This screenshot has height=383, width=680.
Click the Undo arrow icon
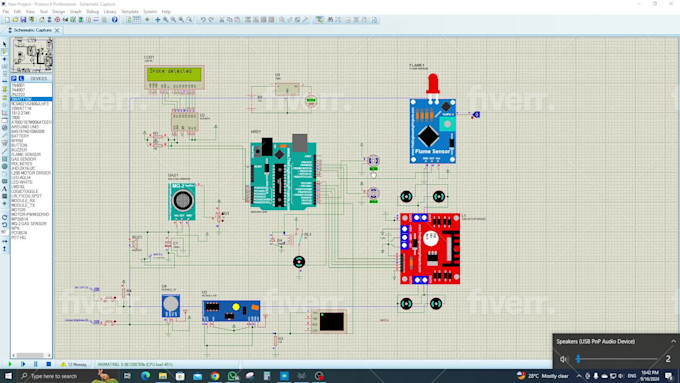203,20
